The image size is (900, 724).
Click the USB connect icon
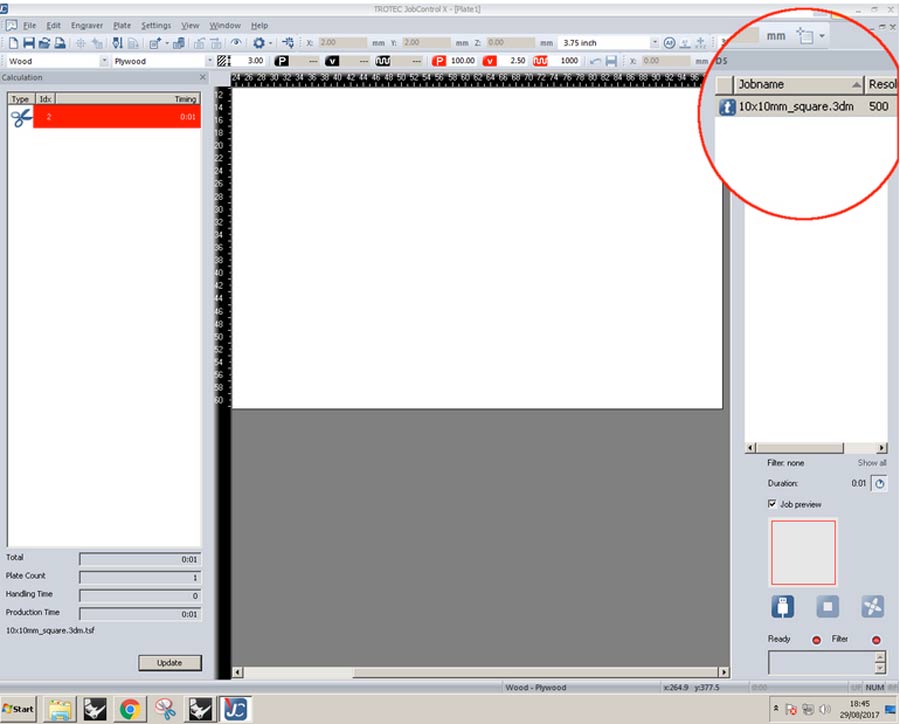(783, 606)
